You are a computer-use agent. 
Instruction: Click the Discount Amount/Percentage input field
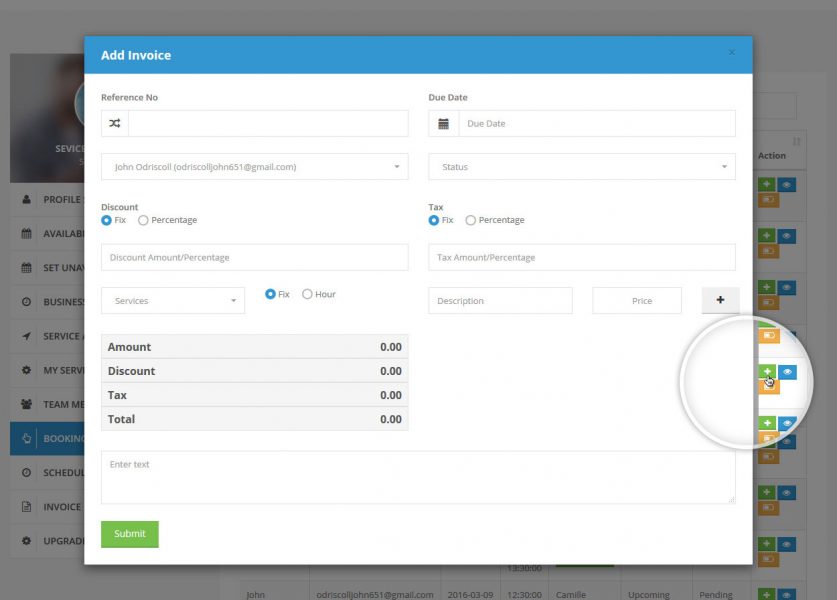(254, 257)
